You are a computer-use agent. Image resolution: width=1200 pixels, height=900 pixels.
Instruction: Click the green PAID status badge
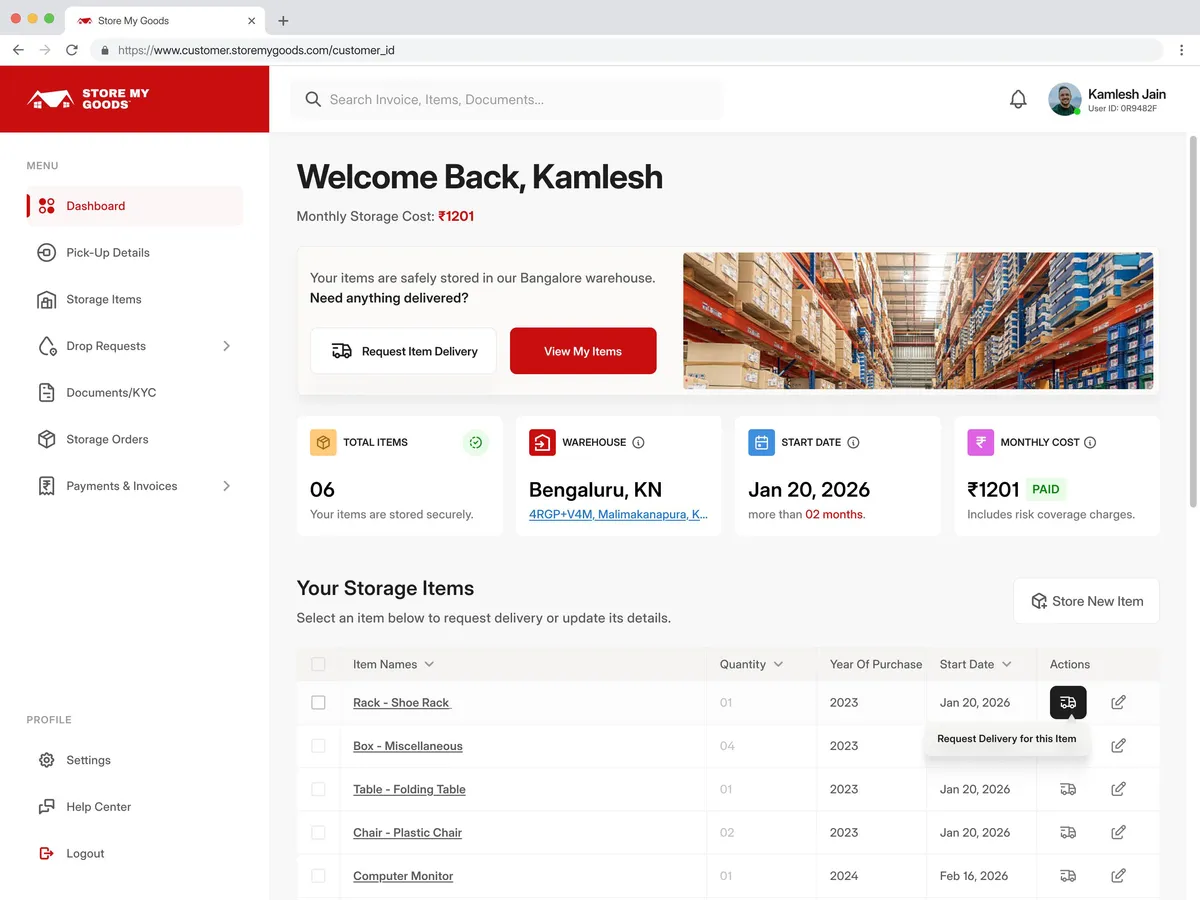(x=1046, y=489)
